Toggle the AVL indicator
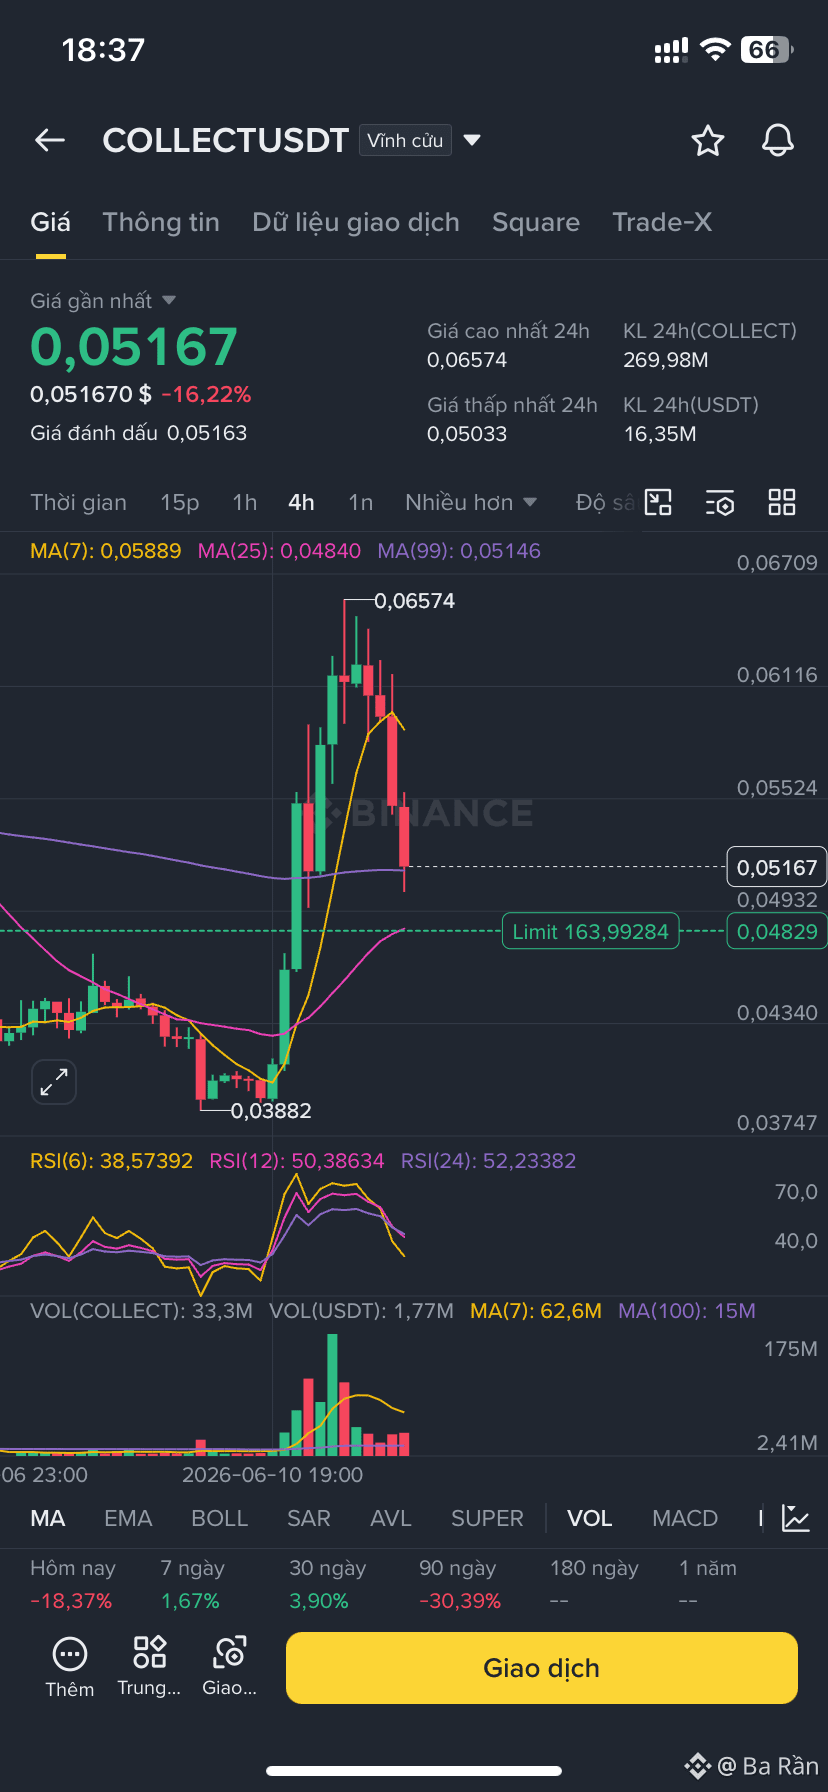Viewport: 828px width, 1792px height. point(391,1518)
